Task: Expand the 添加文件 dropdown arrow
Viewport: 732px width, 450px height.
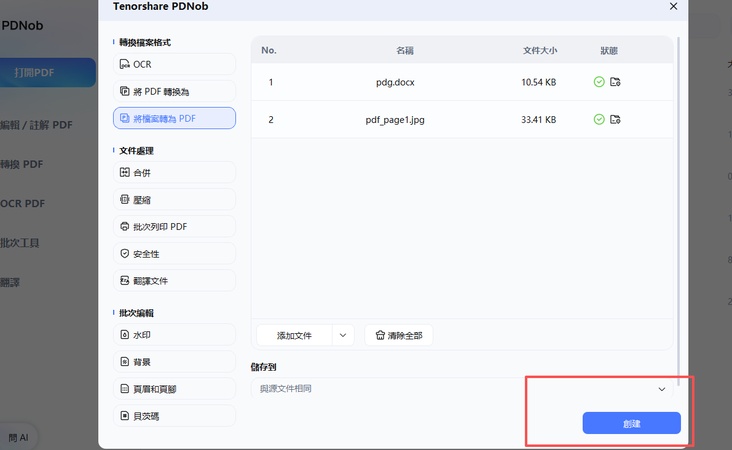Action: 343,335
